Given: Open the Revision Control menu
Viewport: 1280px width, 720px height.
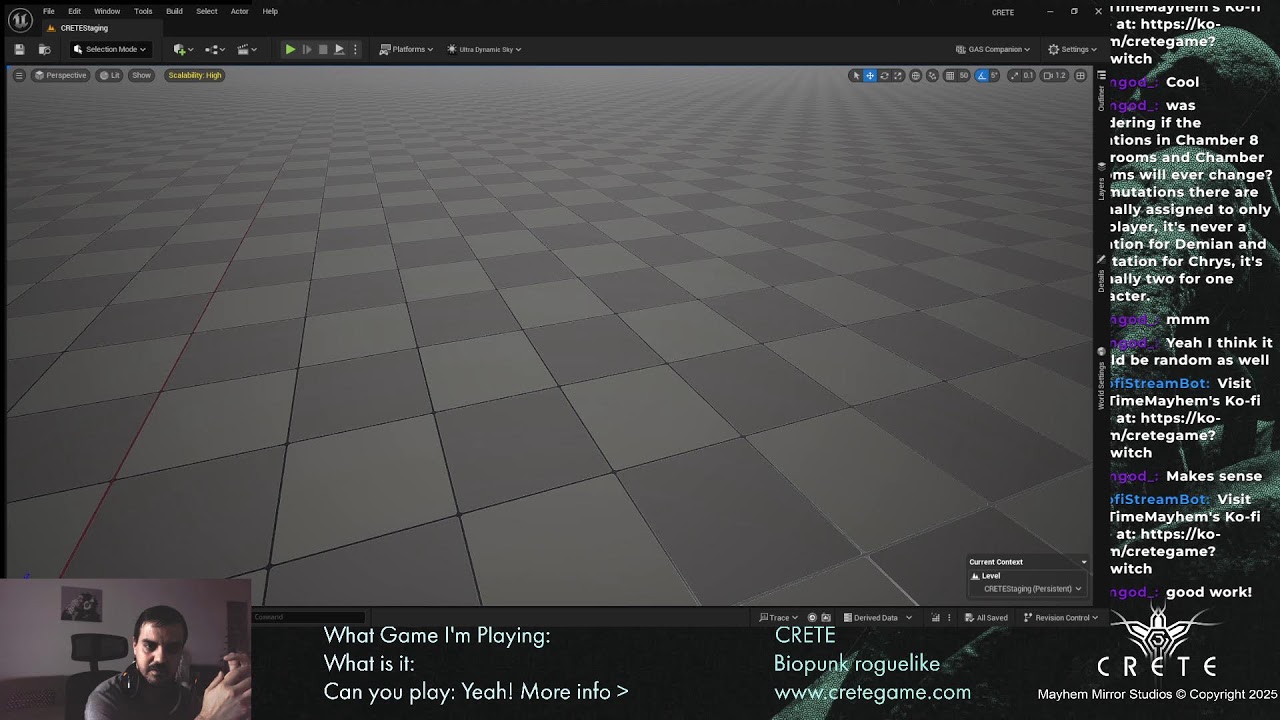Looking at the screenshot, I should click(1060, 617).
